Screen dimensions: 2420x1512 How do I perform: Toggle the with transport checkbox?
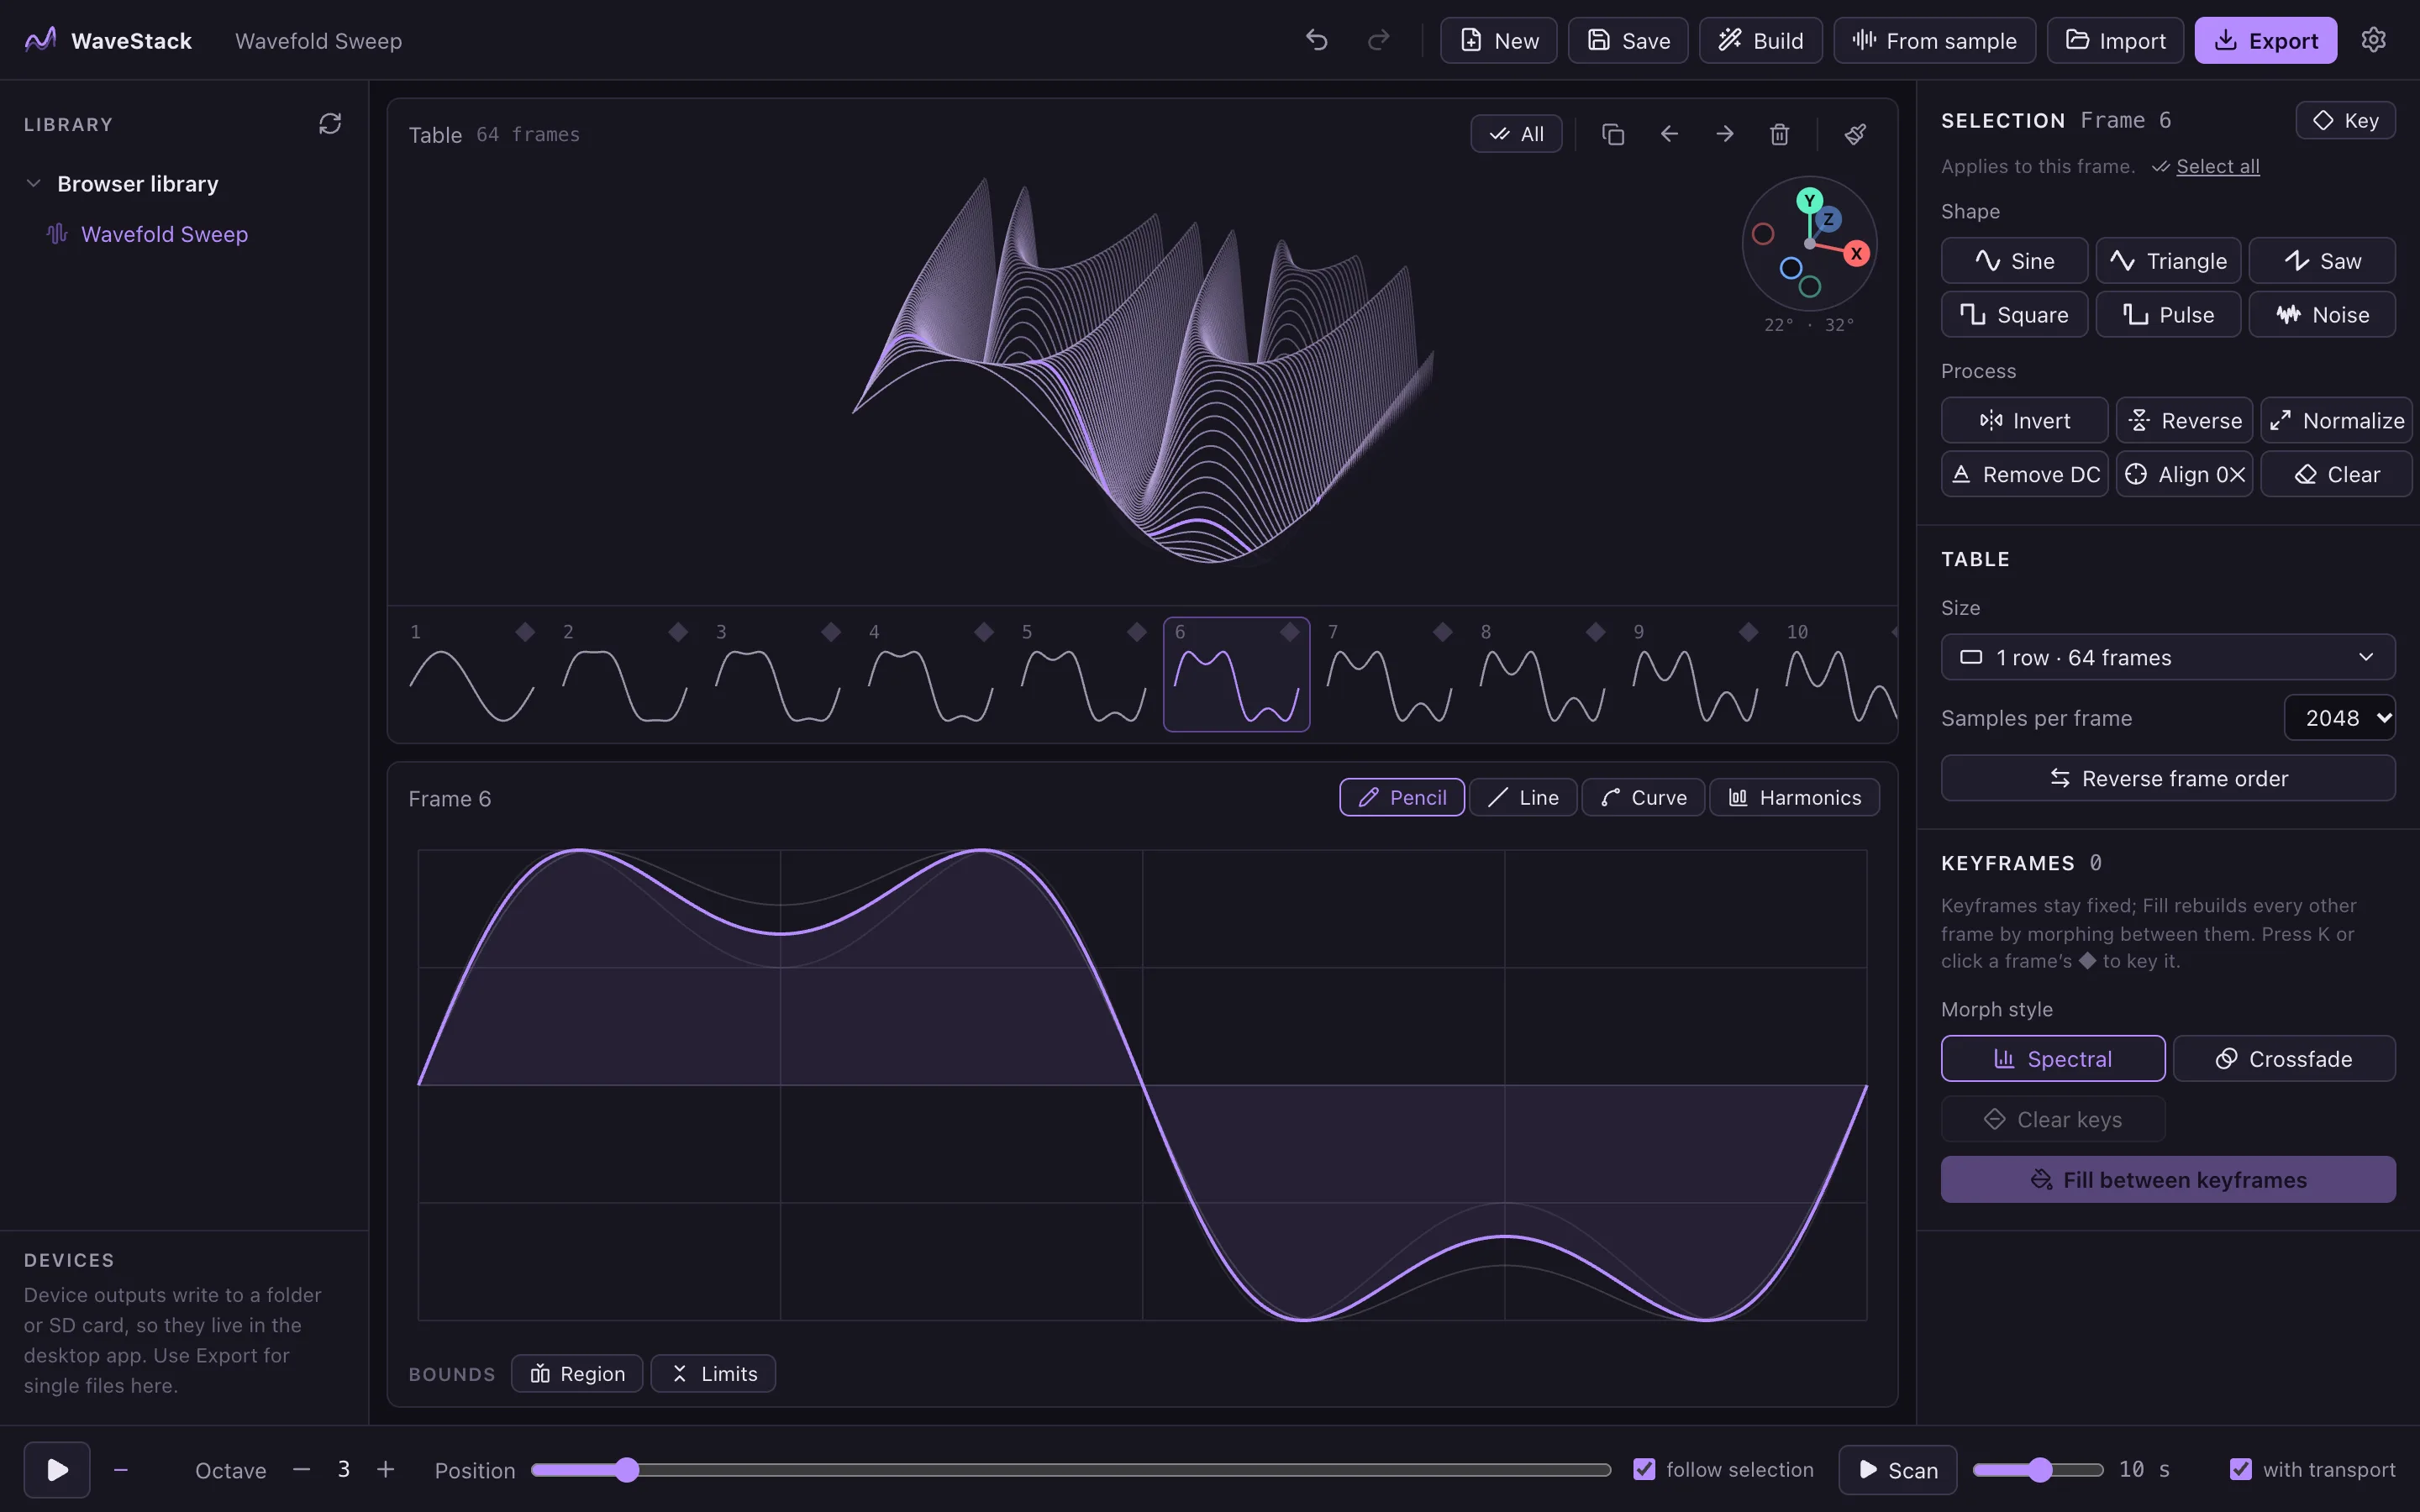coord(2241,1469)
